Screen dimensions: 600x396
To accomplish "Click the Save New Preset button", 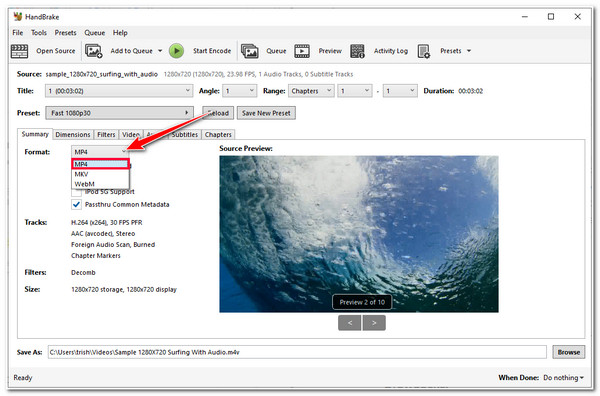I will pyautogui.click(x=266, y=113).
